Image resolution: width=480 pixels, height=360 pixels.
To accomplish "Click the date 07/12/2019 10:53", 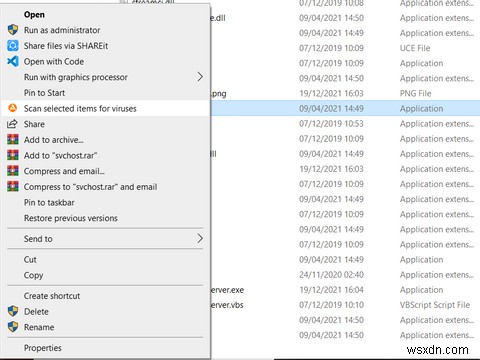I will [331, 124].
